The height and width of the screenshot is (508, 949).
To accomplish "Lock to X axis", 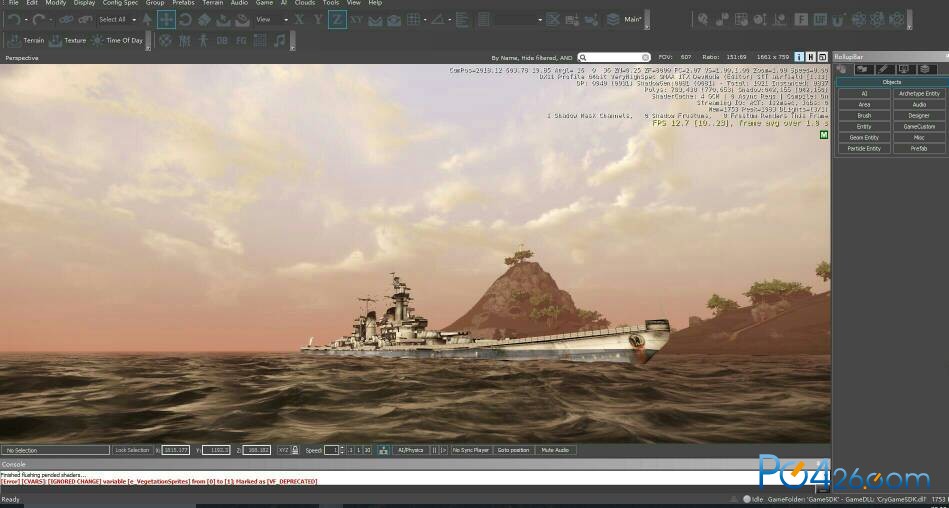I will click(299, 19).
